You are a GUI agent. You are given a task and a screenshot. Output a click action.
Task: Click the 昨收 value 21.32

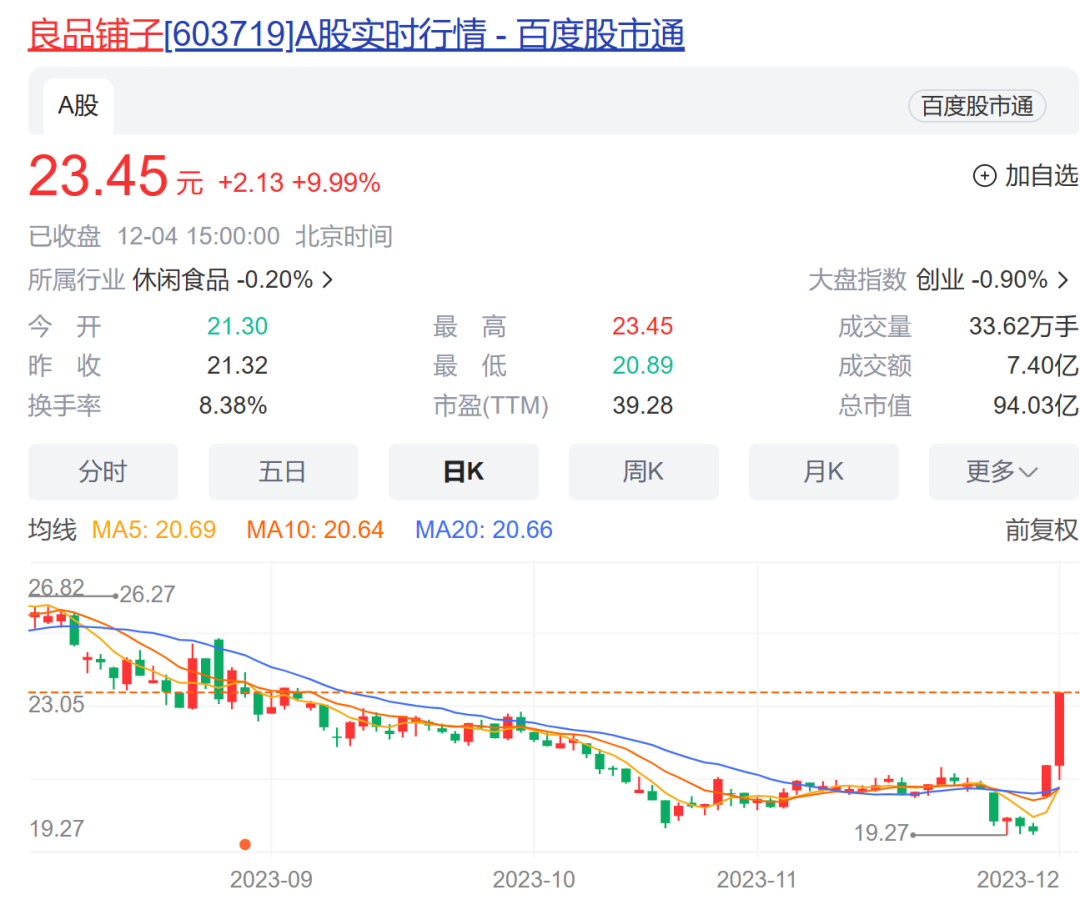(237, 365)
